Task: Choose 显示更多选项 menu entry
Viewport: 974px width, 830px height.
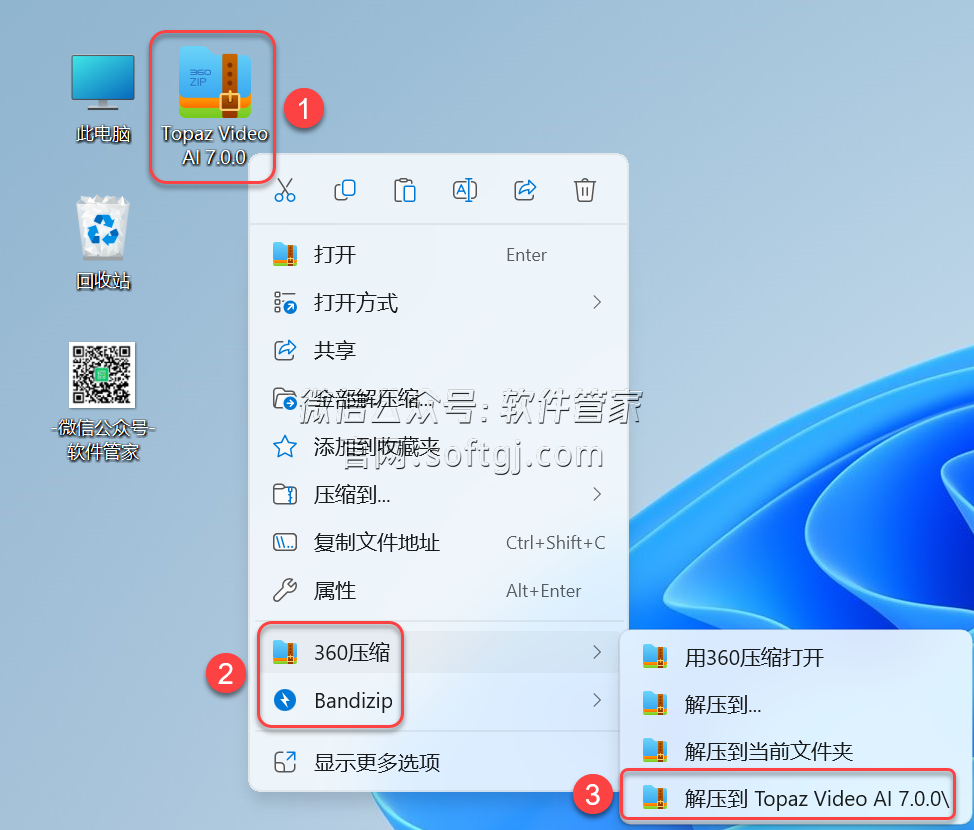Action: 440,762
